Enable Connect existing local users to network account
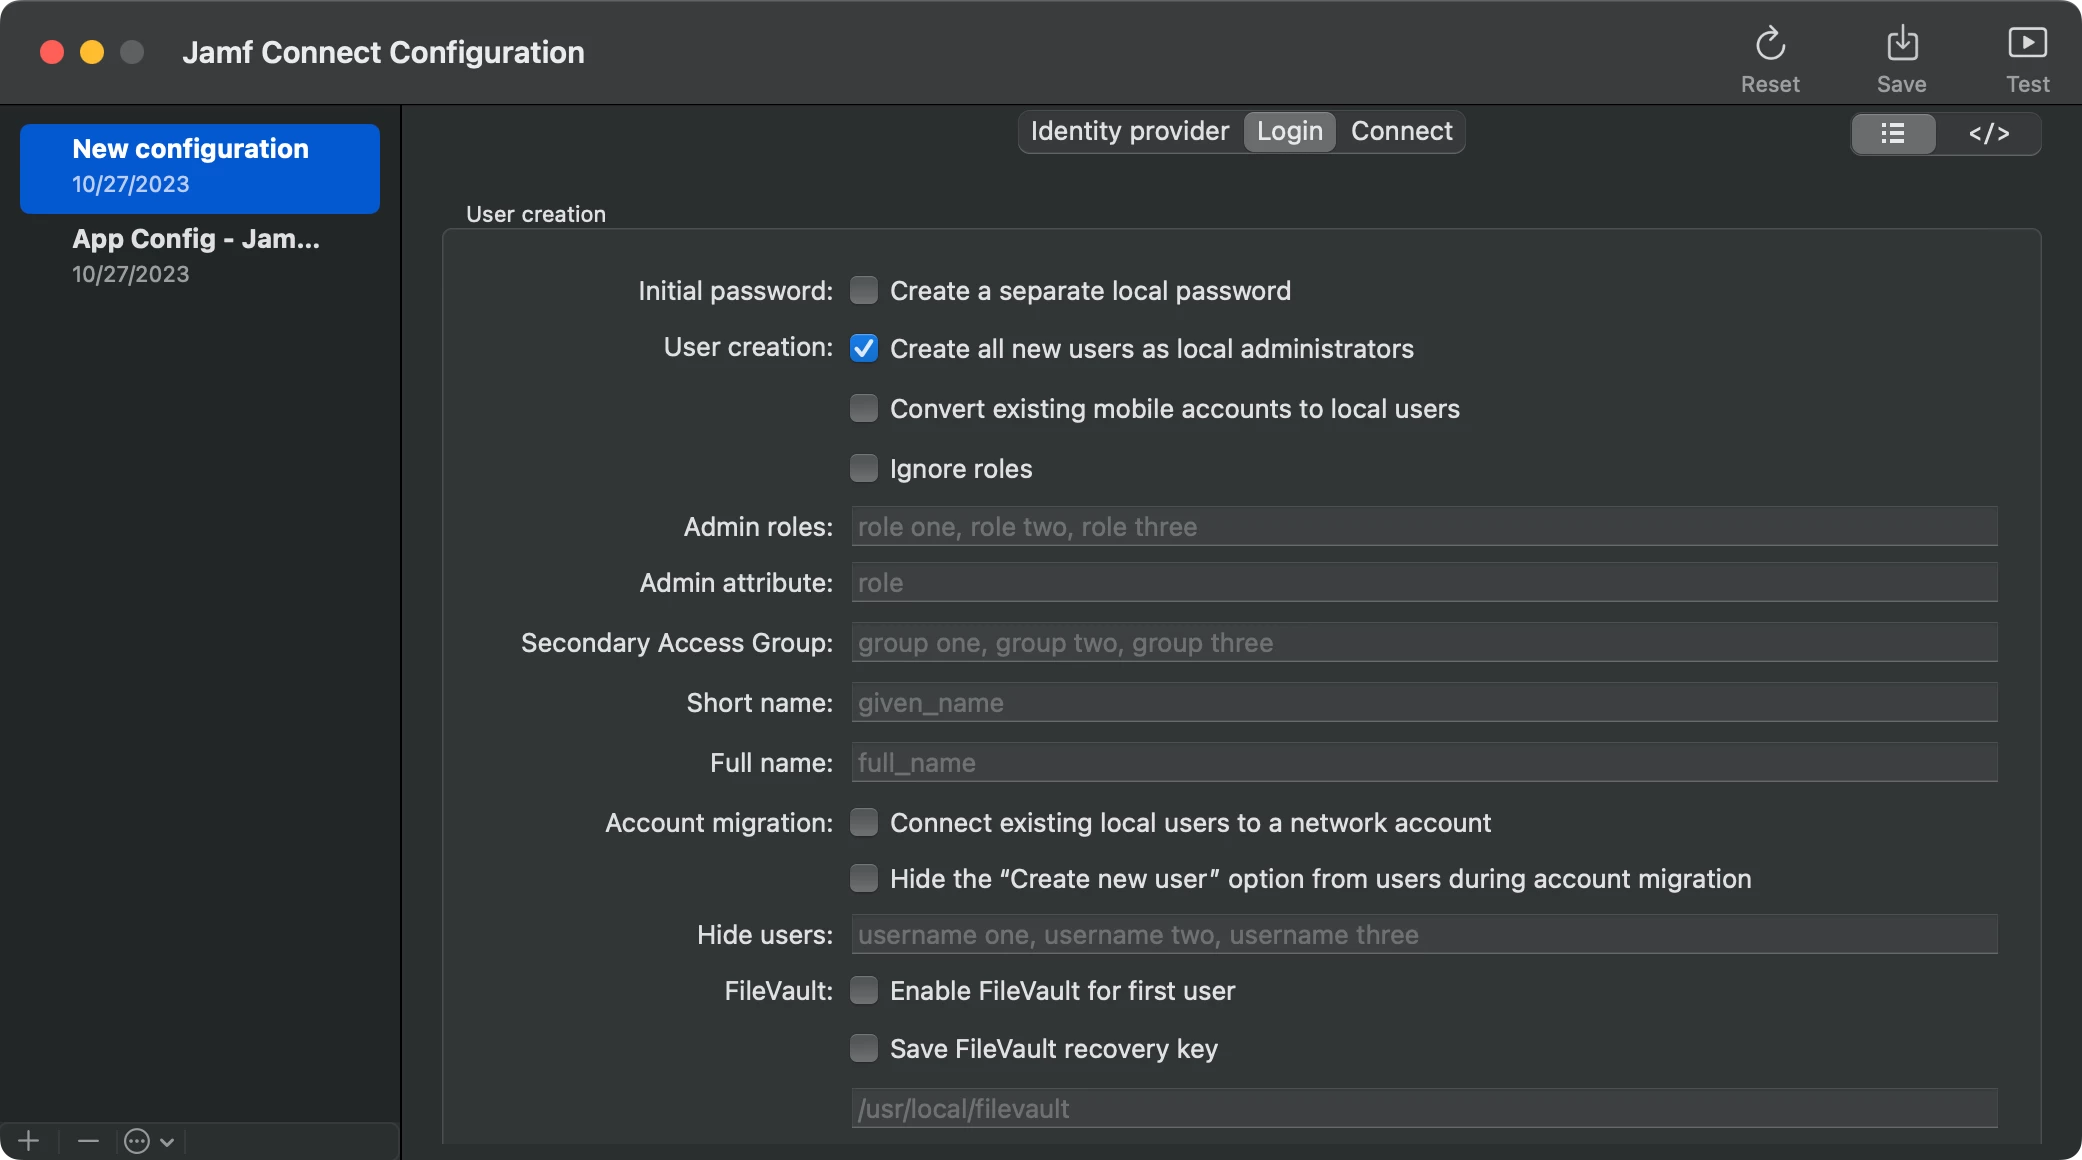2082x1160 pixels. (864, 822)
